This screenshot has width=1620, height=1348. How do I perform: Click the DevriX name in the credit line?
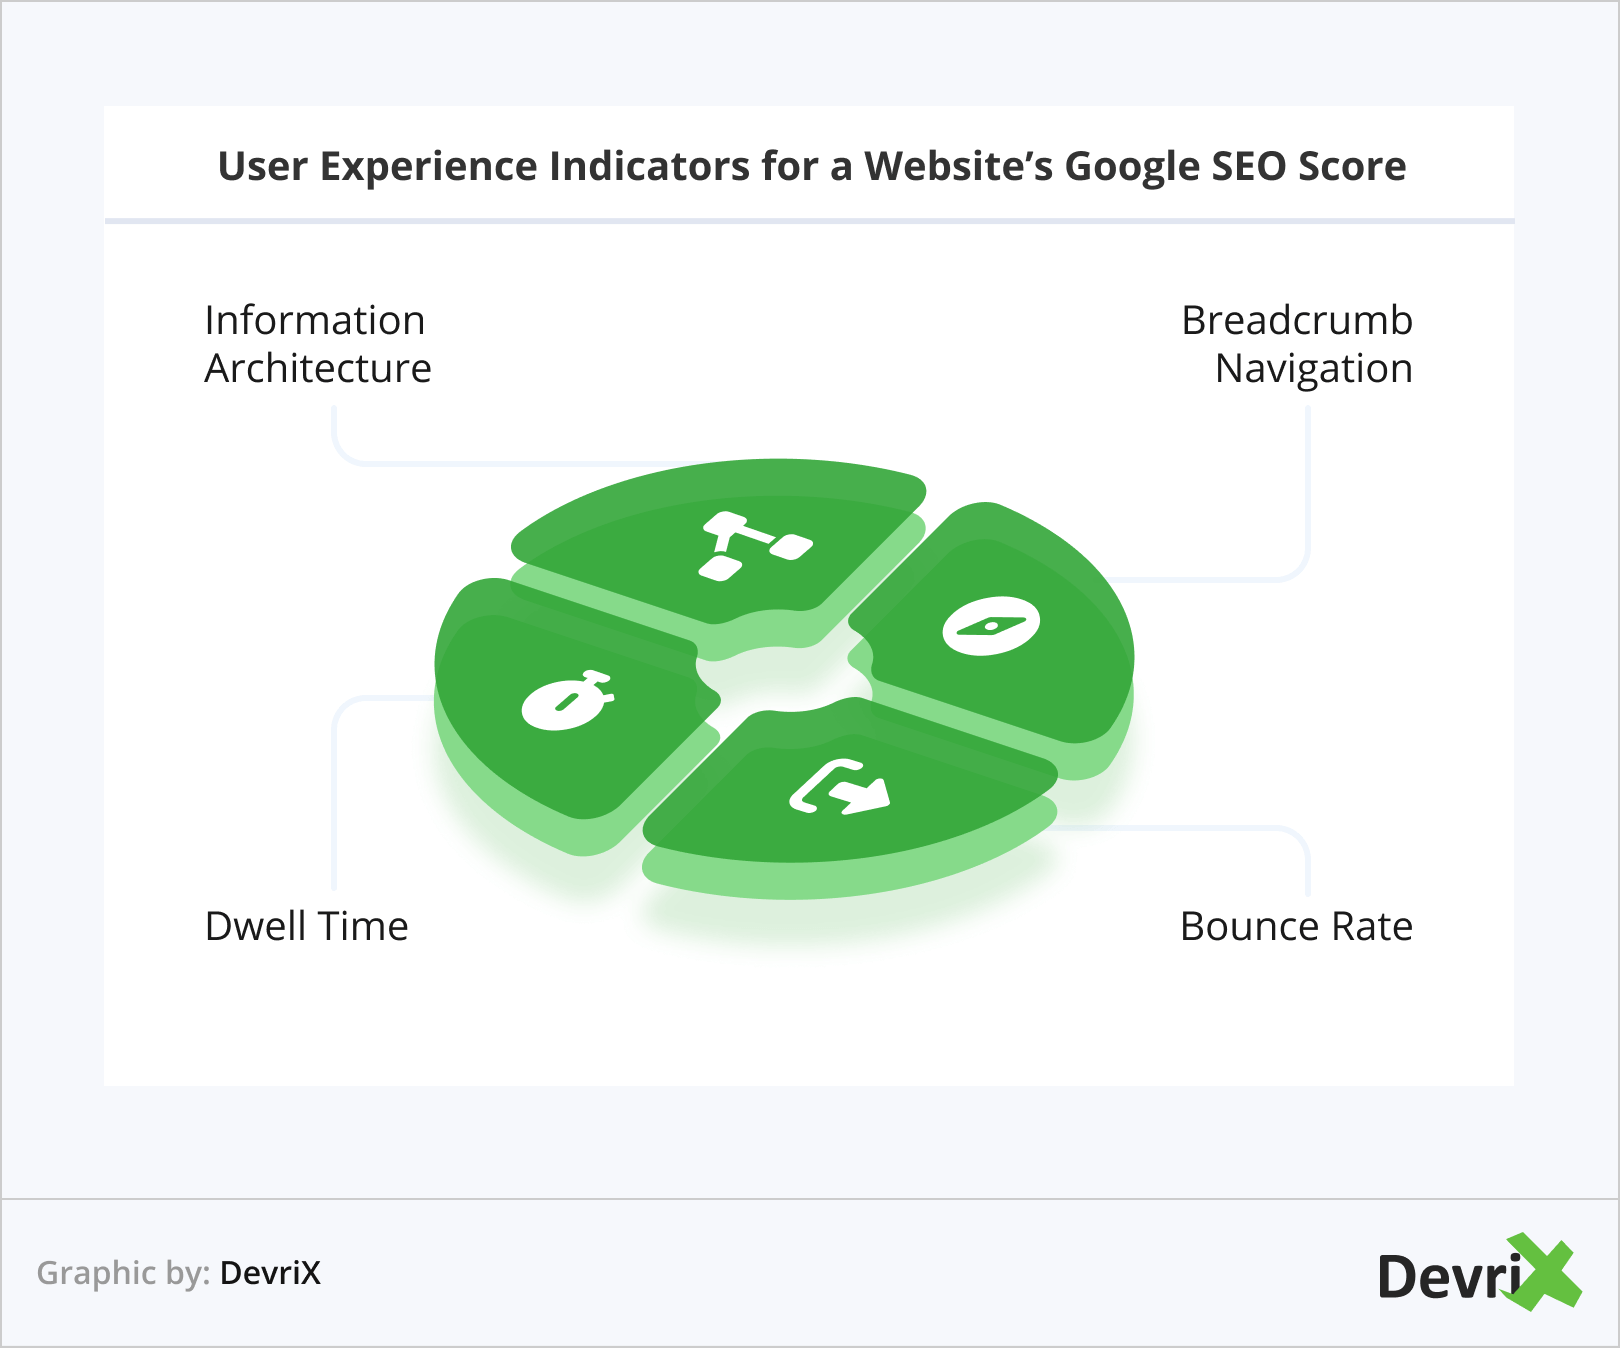(270, 1273)
